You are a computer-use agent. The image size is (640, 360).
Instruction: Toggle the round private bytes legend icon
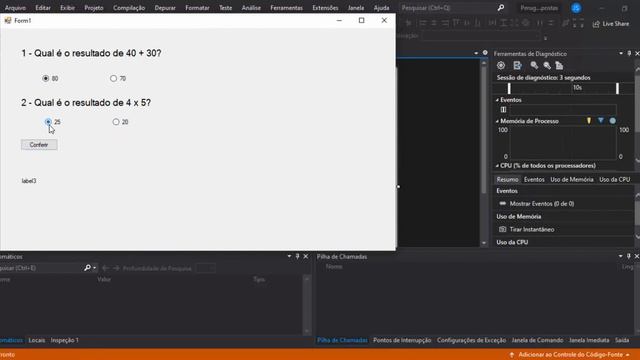click(x=613, y=121)
